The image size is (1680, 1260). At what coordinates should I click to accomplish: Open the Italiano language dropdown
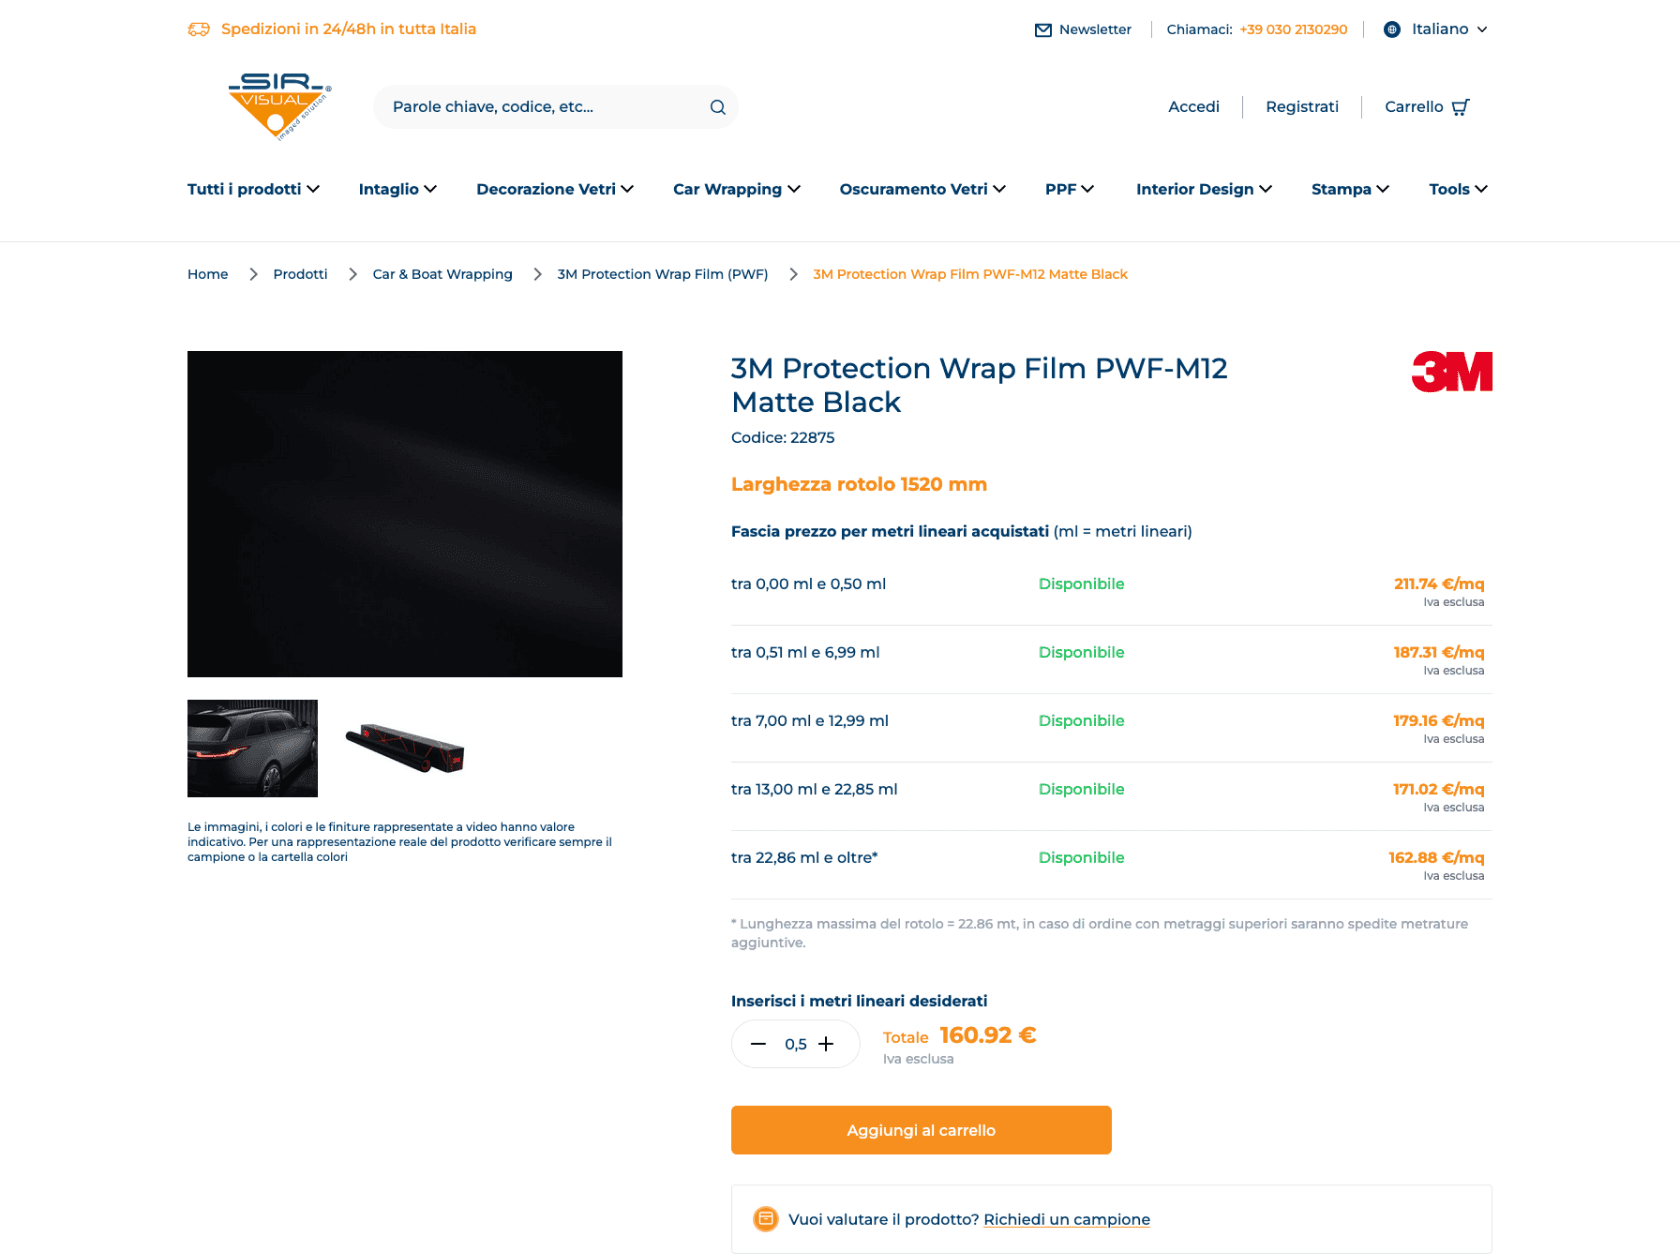coord(1449,29)
